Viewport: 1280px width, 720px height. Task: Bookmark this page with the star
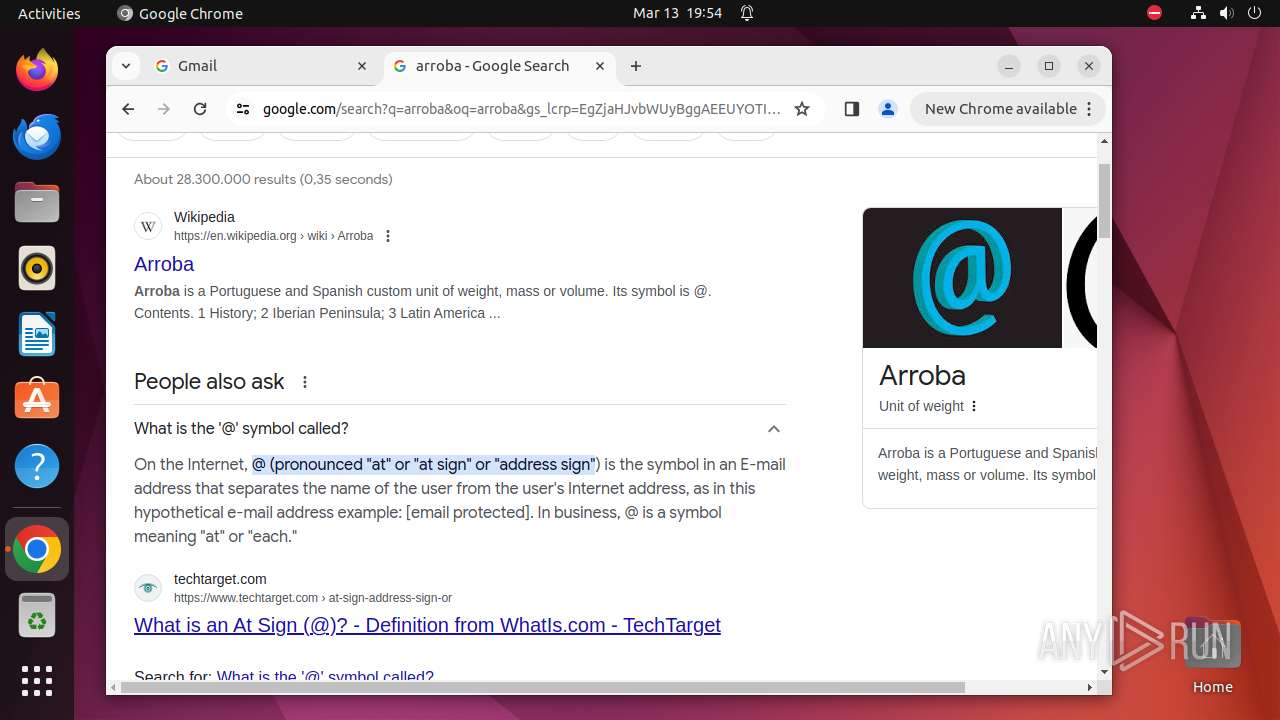pyautogui.click(x=802, y=109)
